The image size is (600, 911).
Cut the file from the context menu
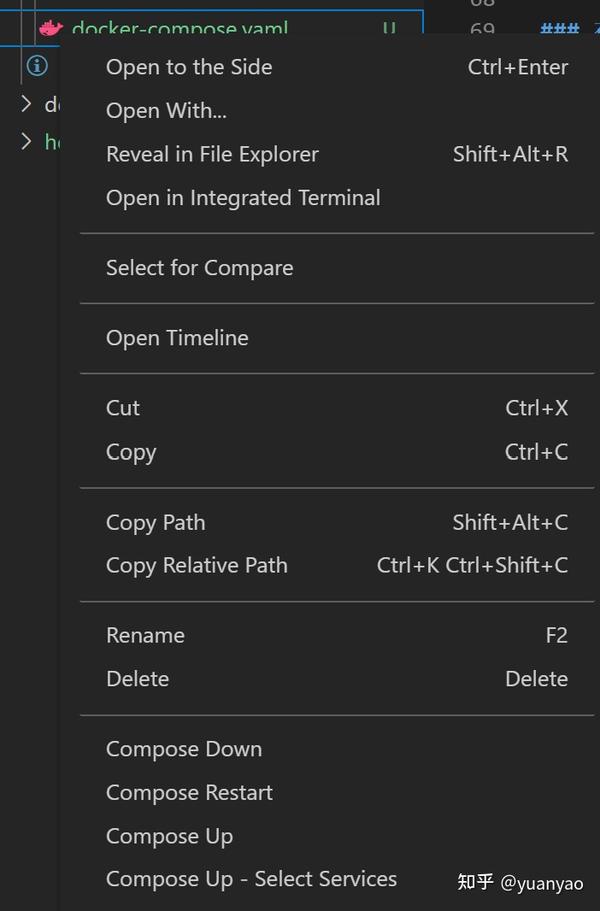pyautogui.click(x=123, y=408)
